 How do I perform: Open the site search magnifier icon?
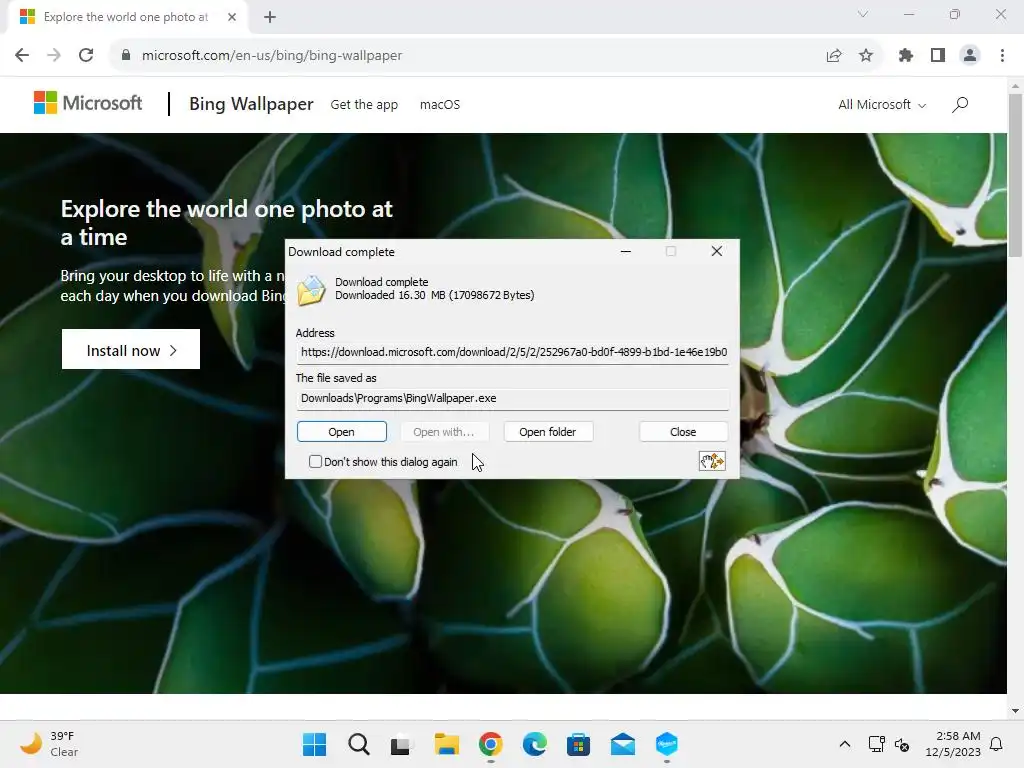coord(959,104)
